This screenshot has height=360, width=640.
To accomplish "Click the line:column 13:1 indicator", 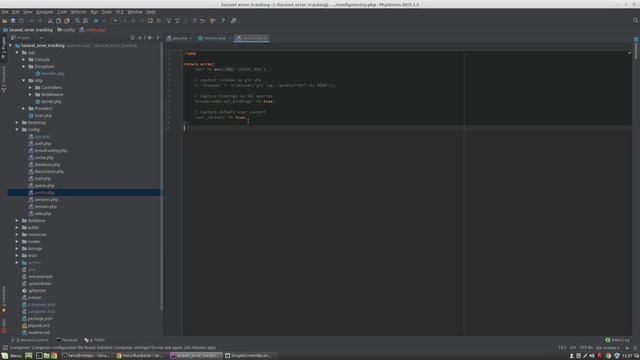I will tap(562, 348).
